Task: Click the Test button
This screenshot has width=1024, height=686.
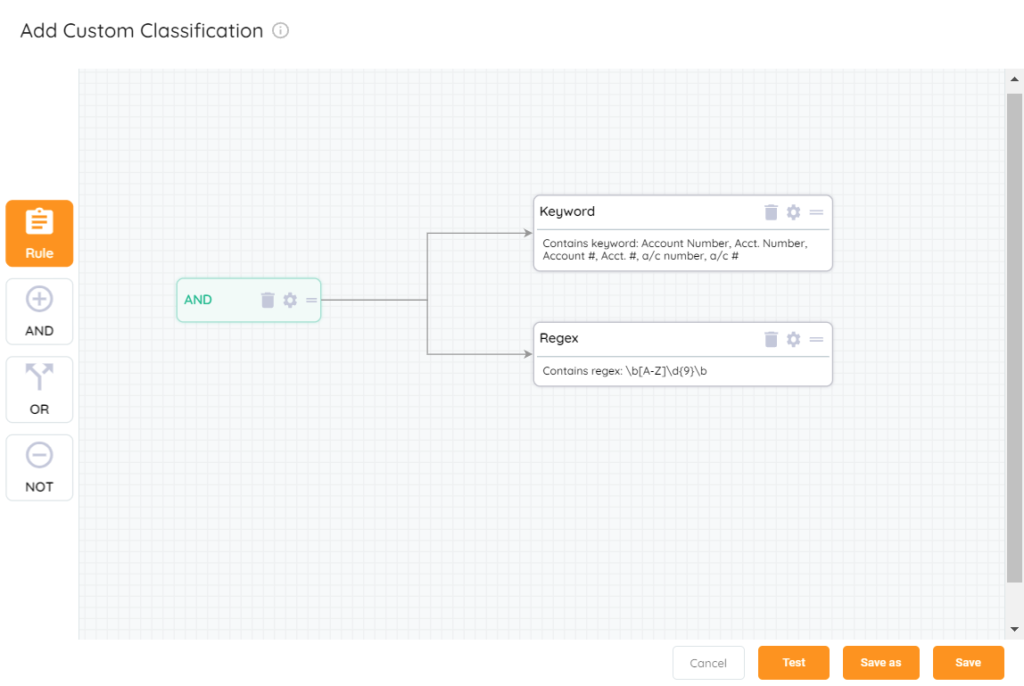Action: pyautogui.click(x=793, y=663)
